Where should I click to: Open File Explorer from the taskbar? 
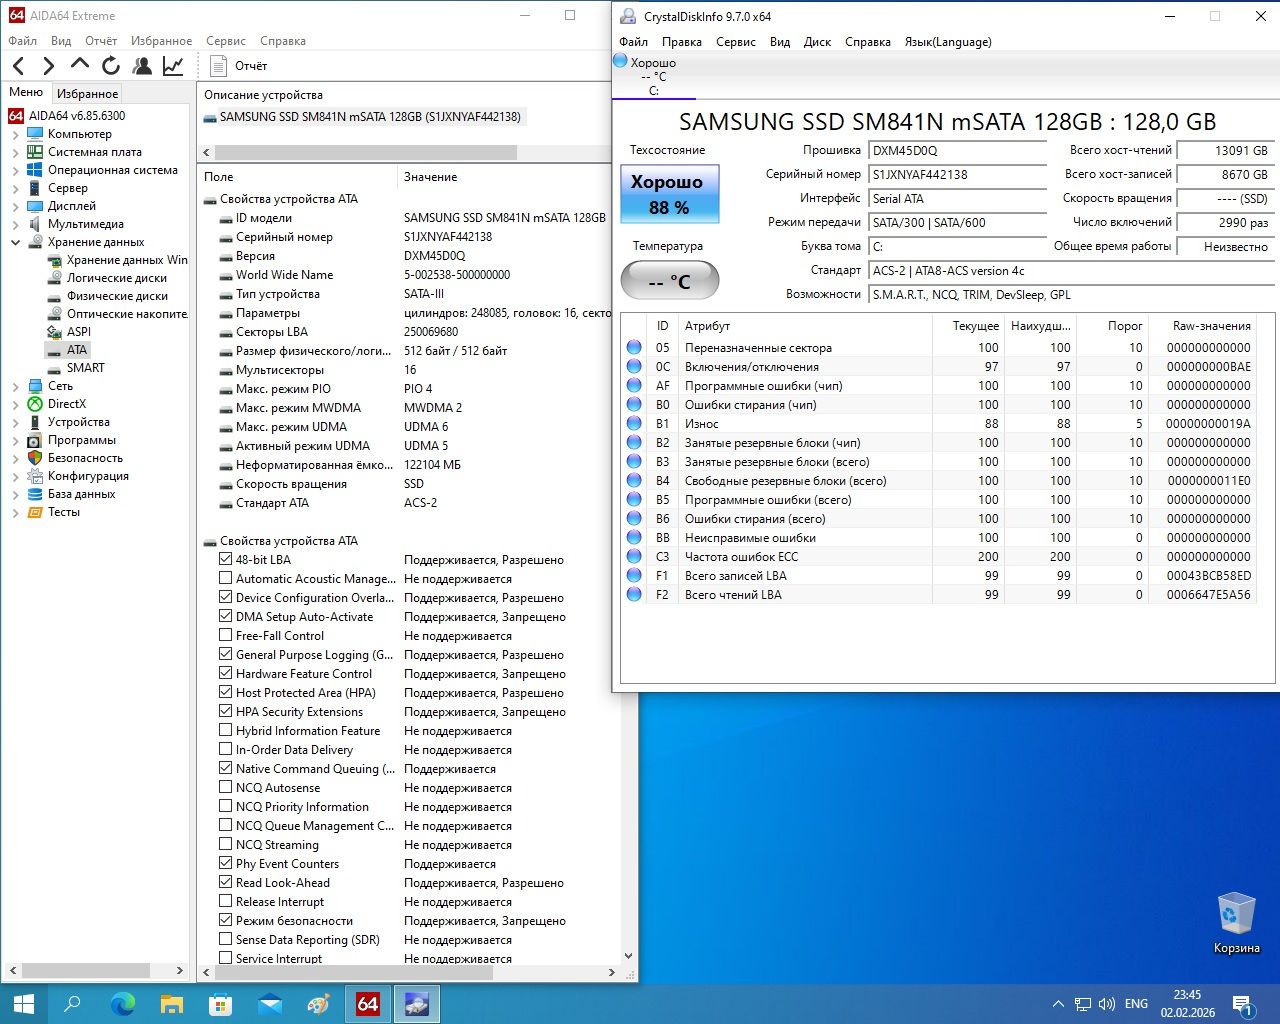point(172,1004)
